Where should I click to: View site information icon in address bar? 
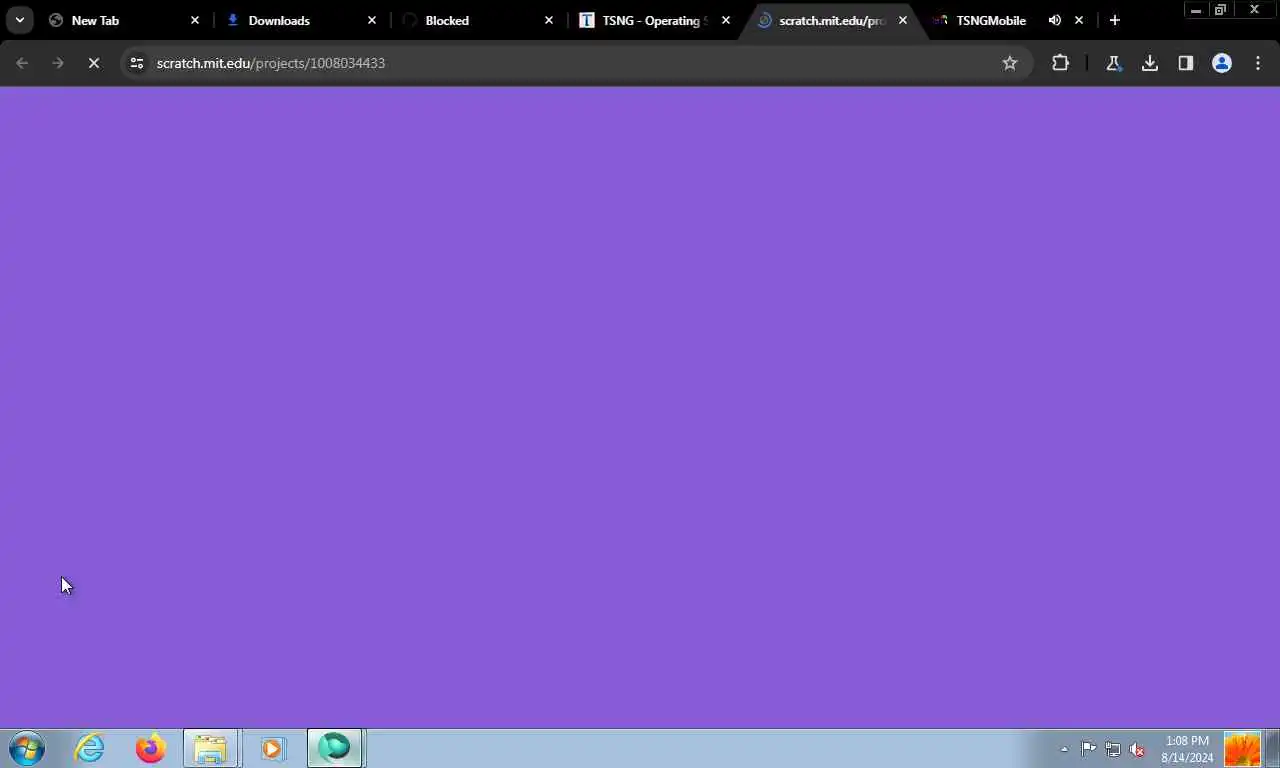click(137, 63)
